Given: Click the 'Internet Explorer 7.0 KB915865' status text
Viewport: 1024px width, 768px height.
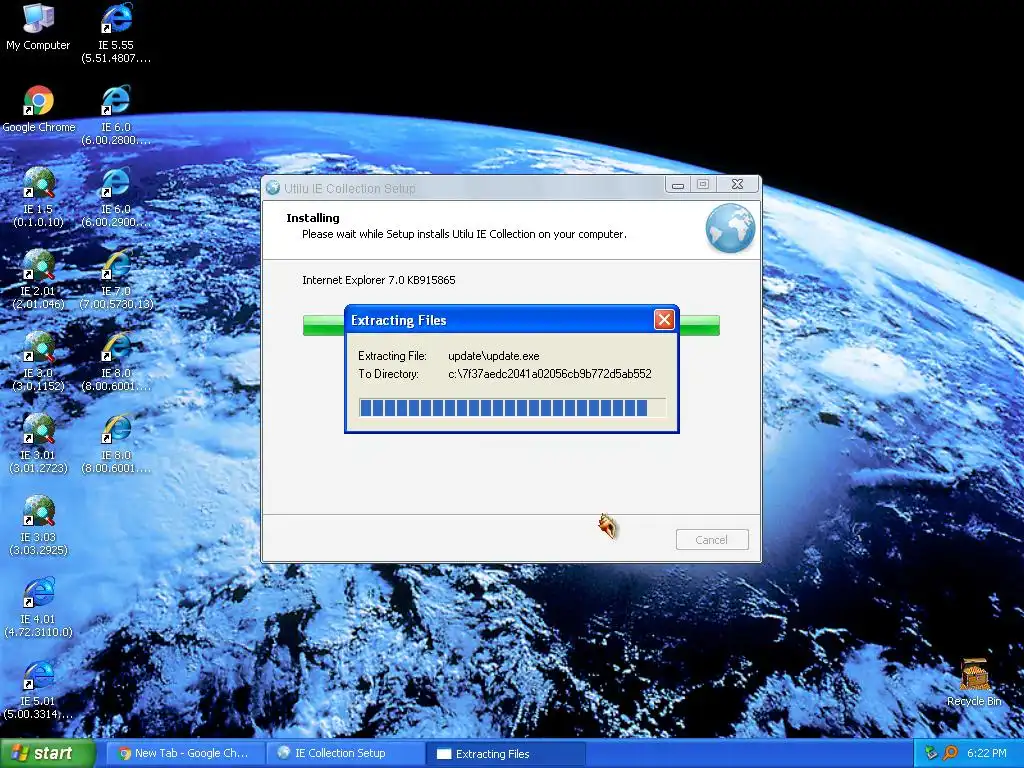Looking at the screenshot, I should 379,280.
